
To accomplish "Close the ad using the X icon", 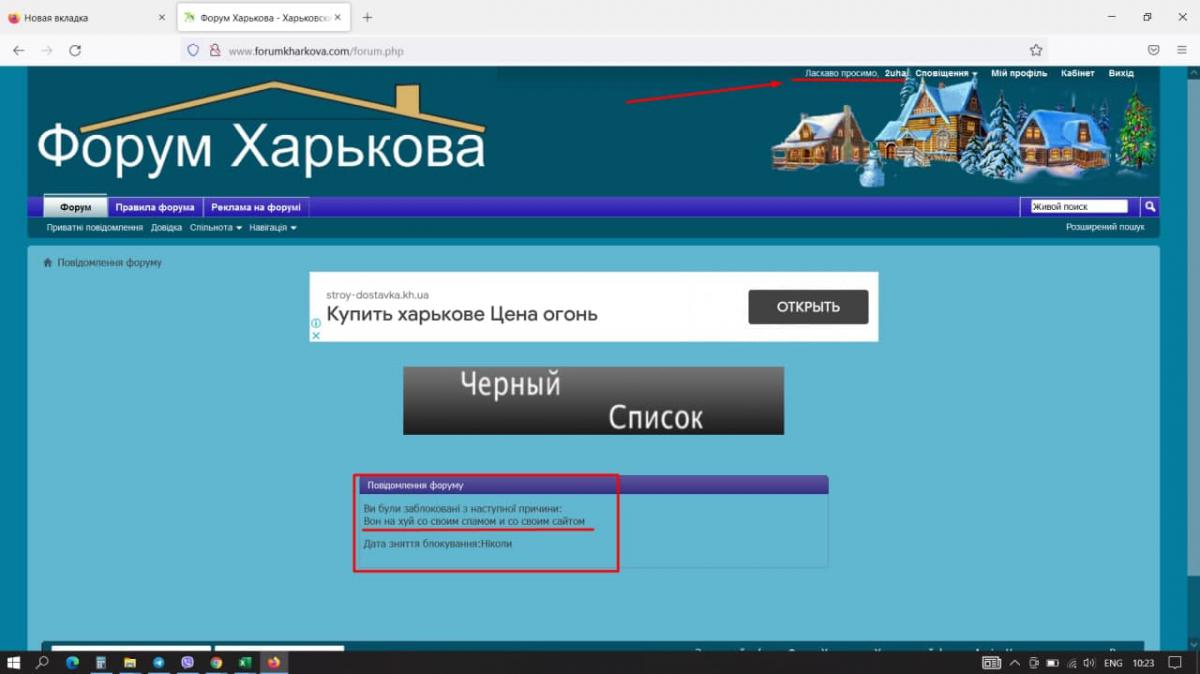I will (x=316, y=336).
